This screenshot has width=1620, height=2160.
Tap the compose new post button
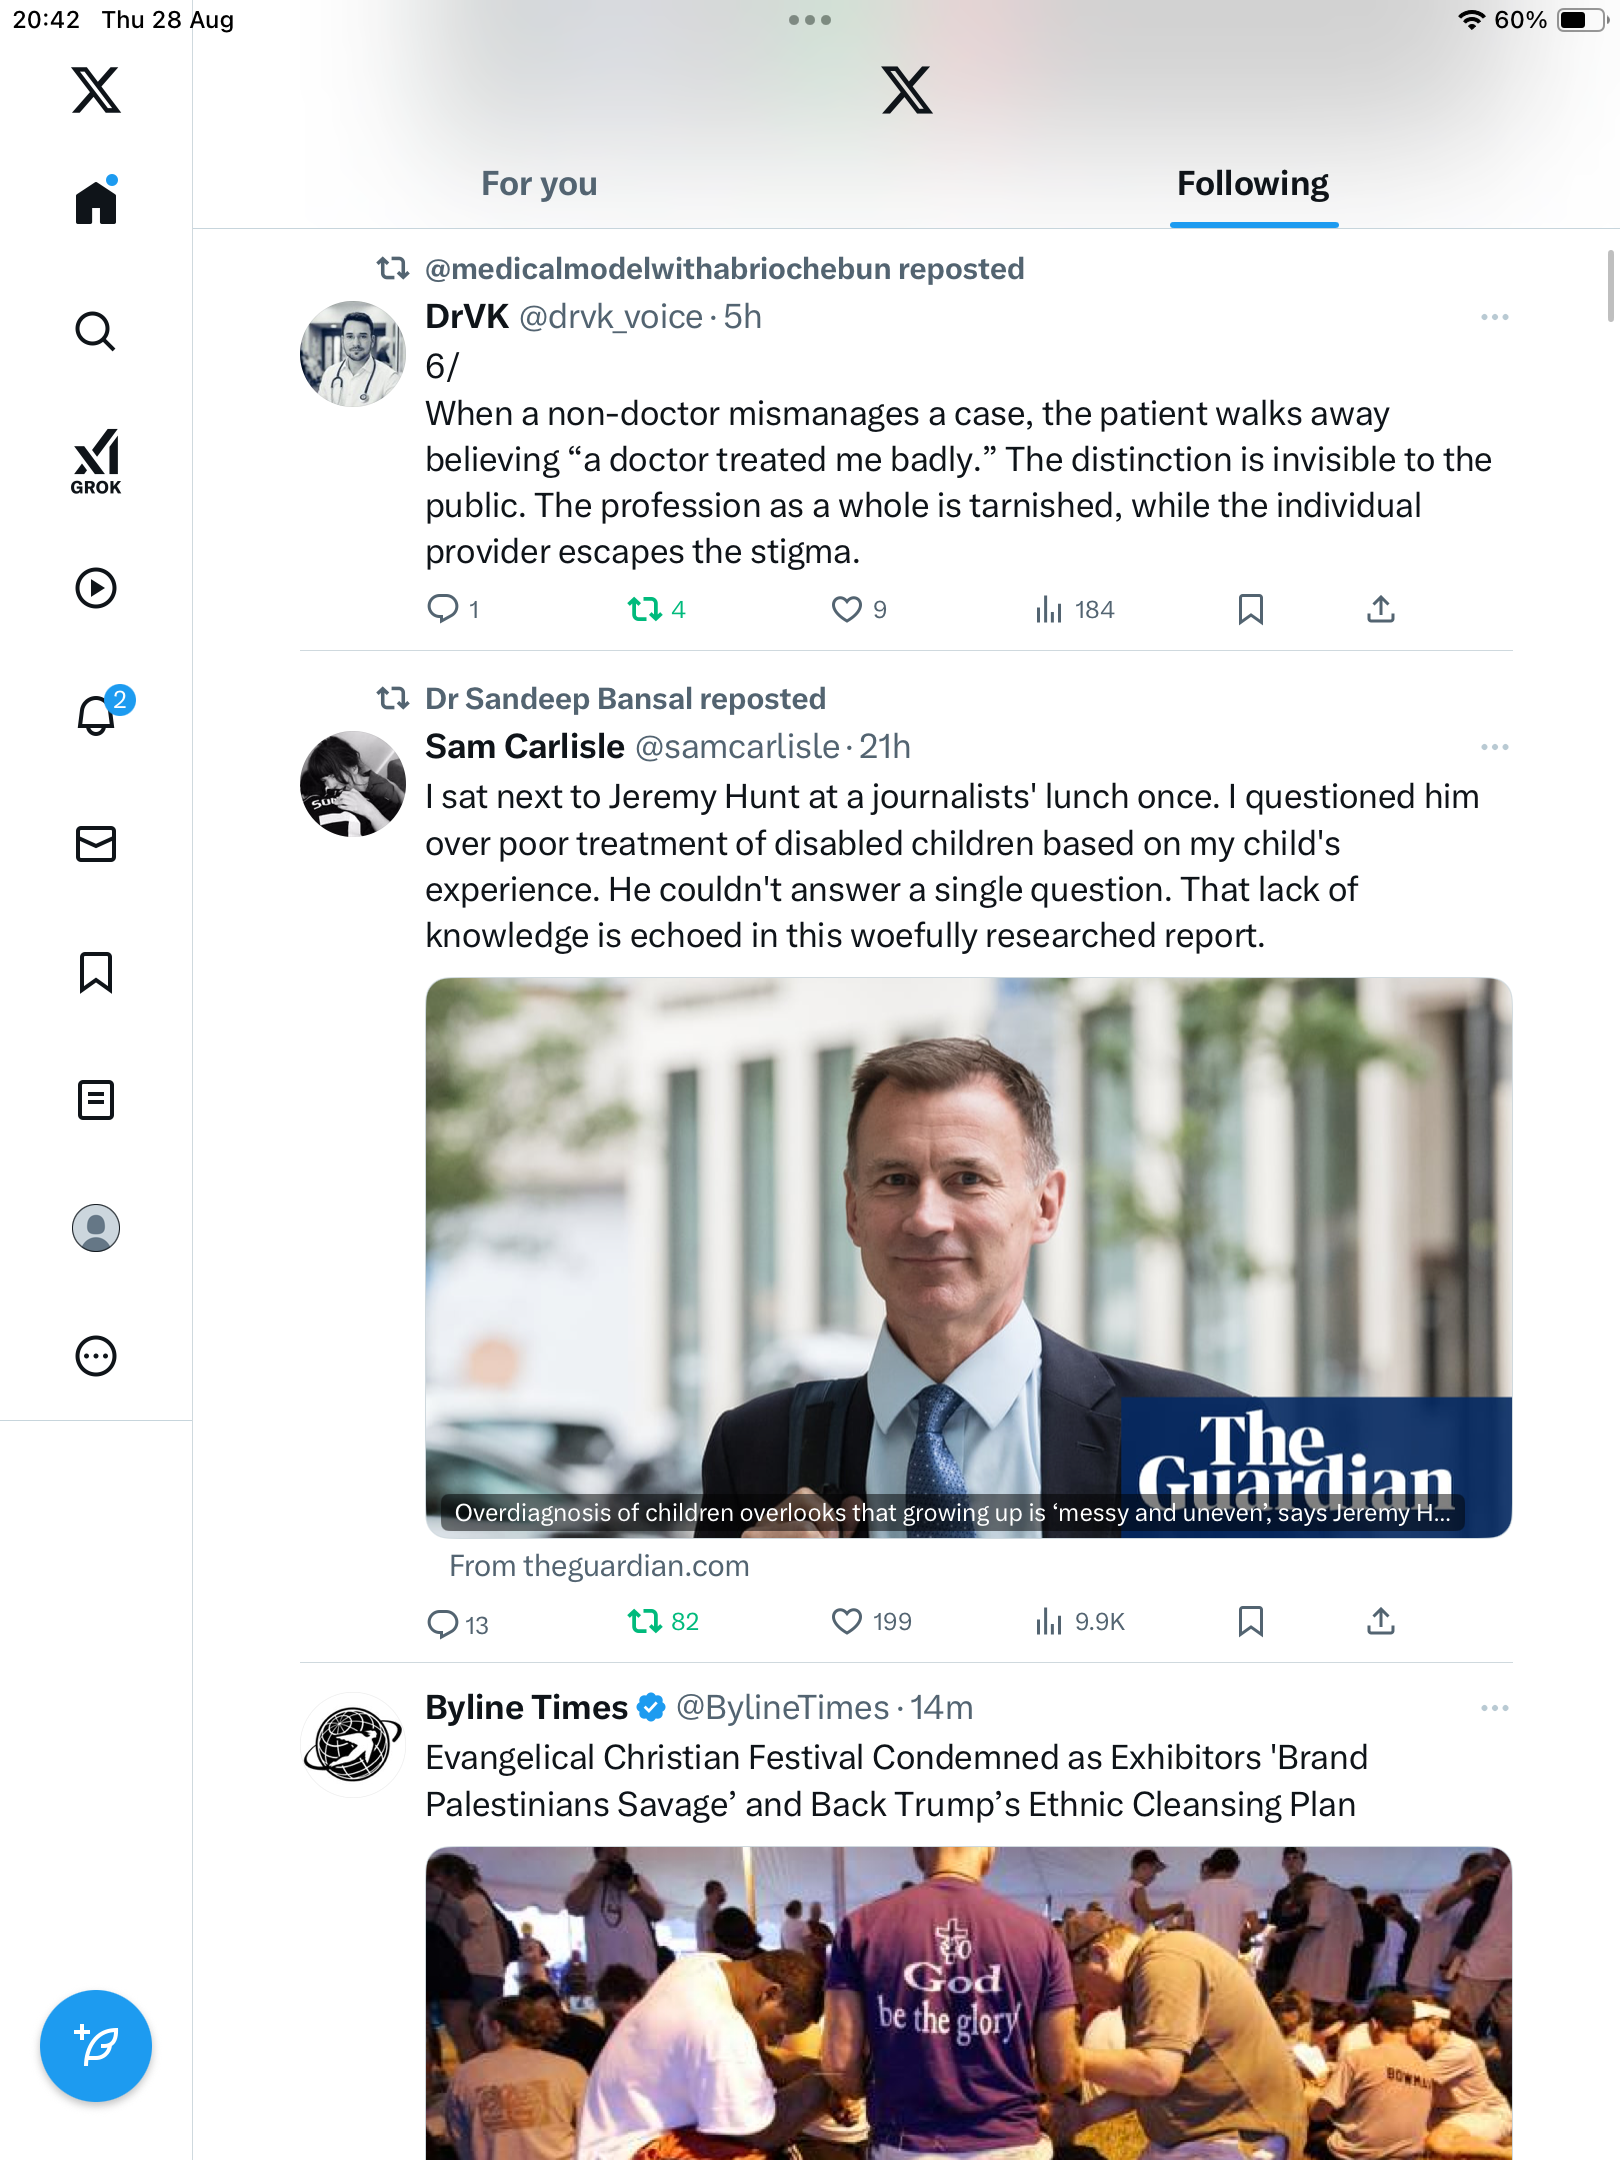tap(96, 2046)
